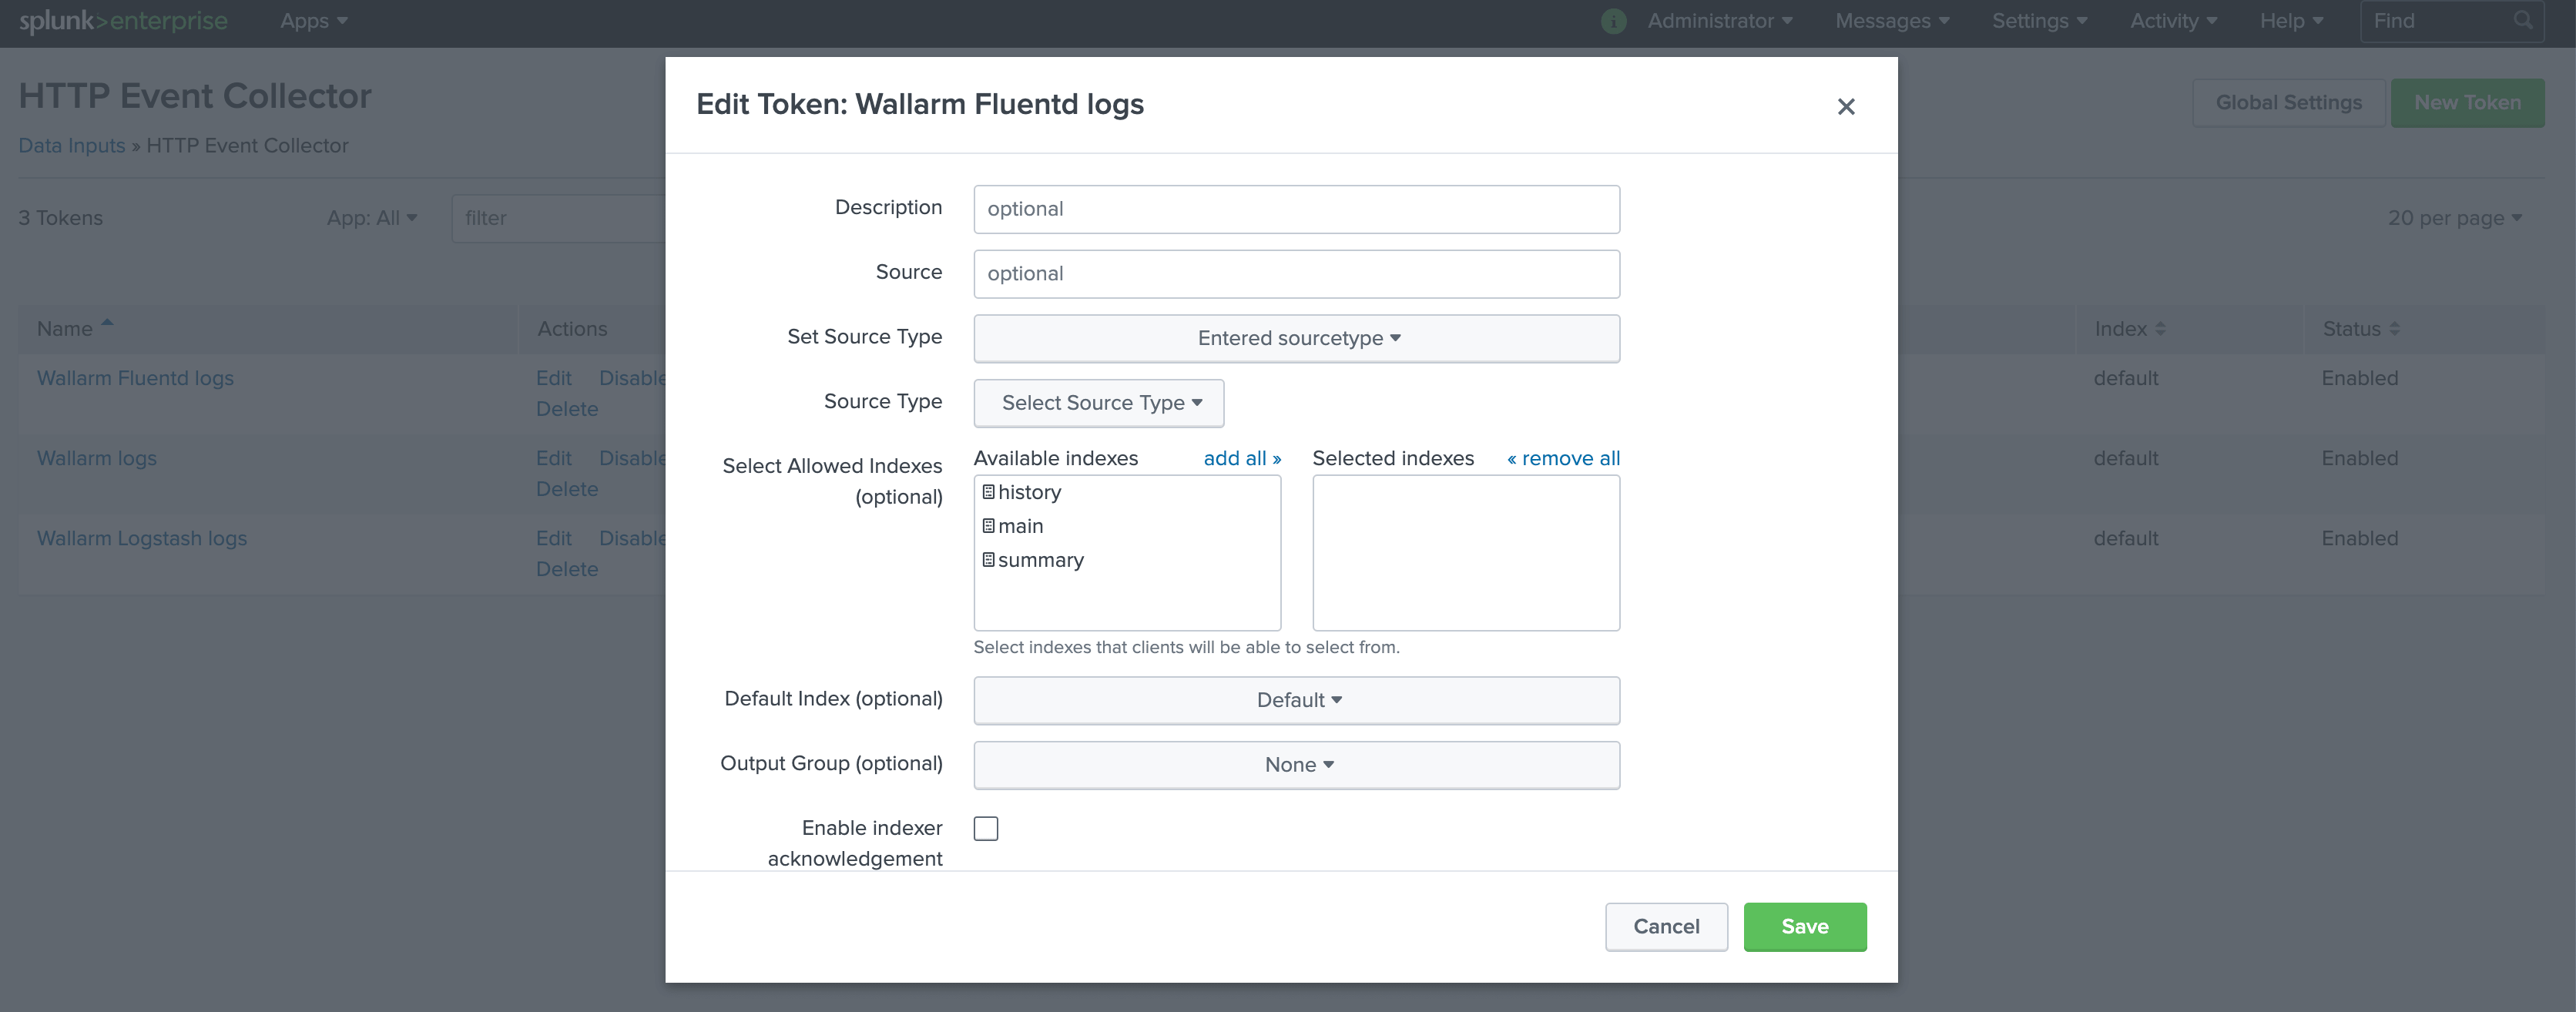
Task: Change Output Group from None
Action: pos(1296,764)
